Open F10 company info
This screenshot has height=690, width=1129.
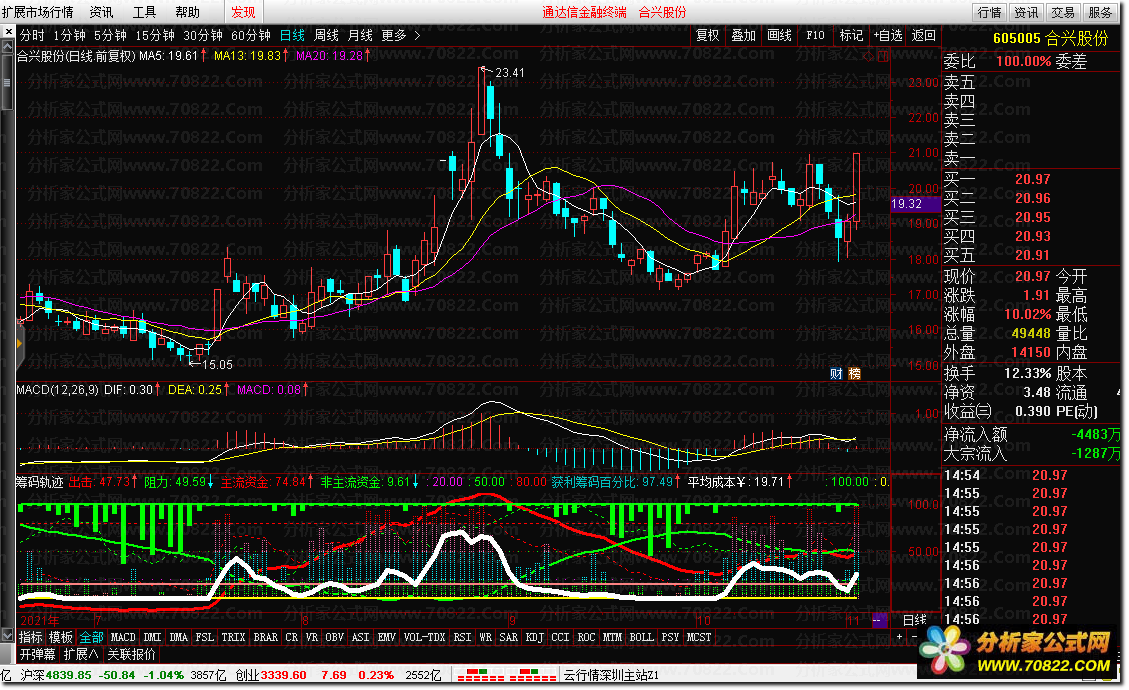click(x=815, y=35)
